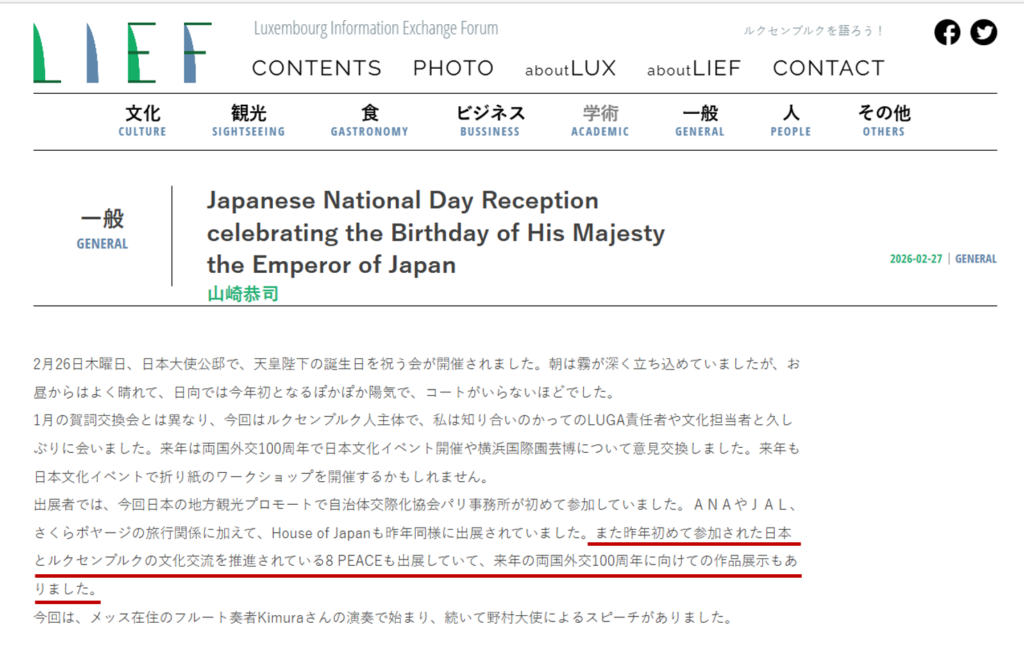Open the その他 OTHERS category
The width and height of the screenshot is (1024, 652).
(884, 121)
